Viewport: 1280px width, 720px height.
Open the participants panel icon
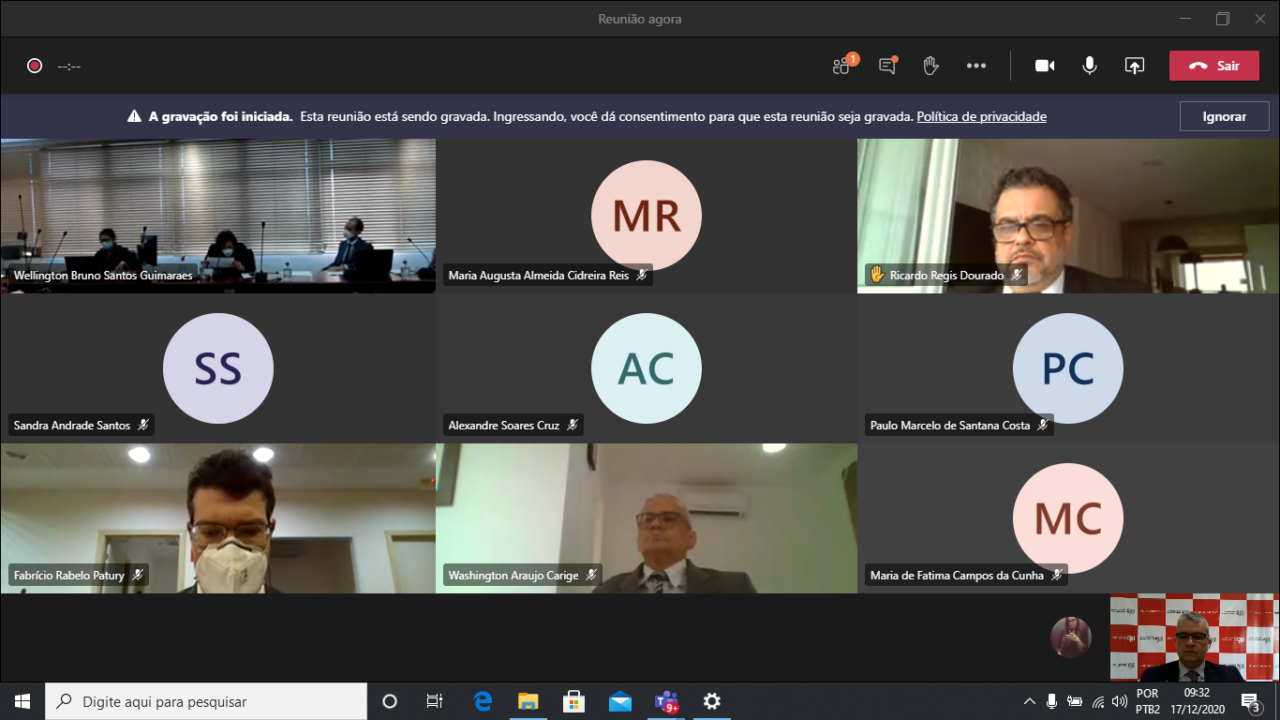tap(843, 66)
